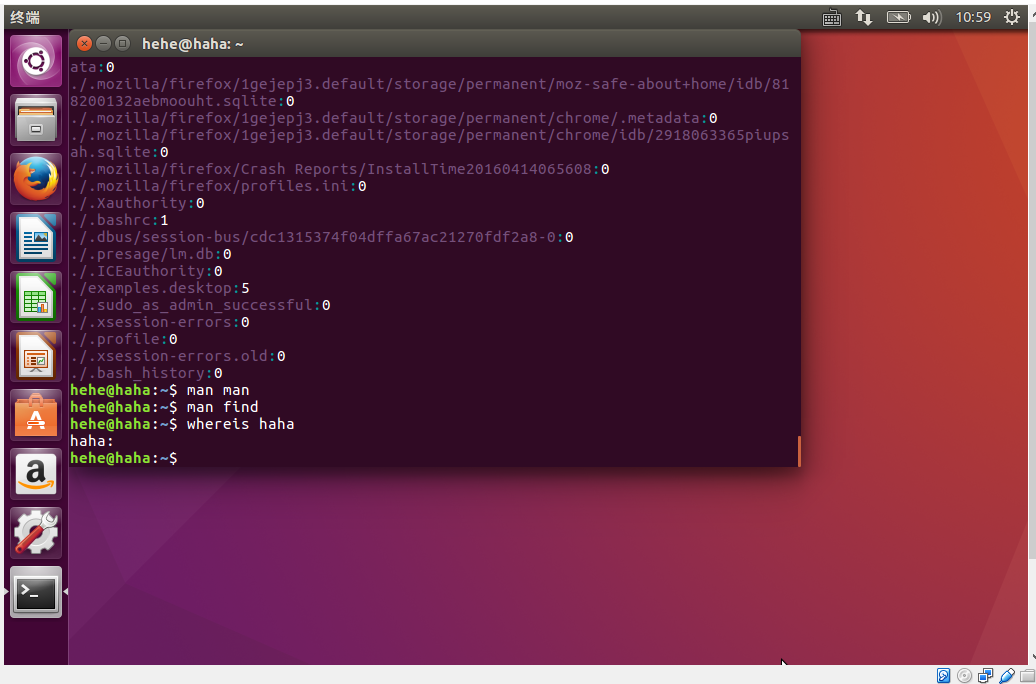
Task: Click the chrome/.metadata:0 output line
Action: pyautogui.click(x=394, y=118)
